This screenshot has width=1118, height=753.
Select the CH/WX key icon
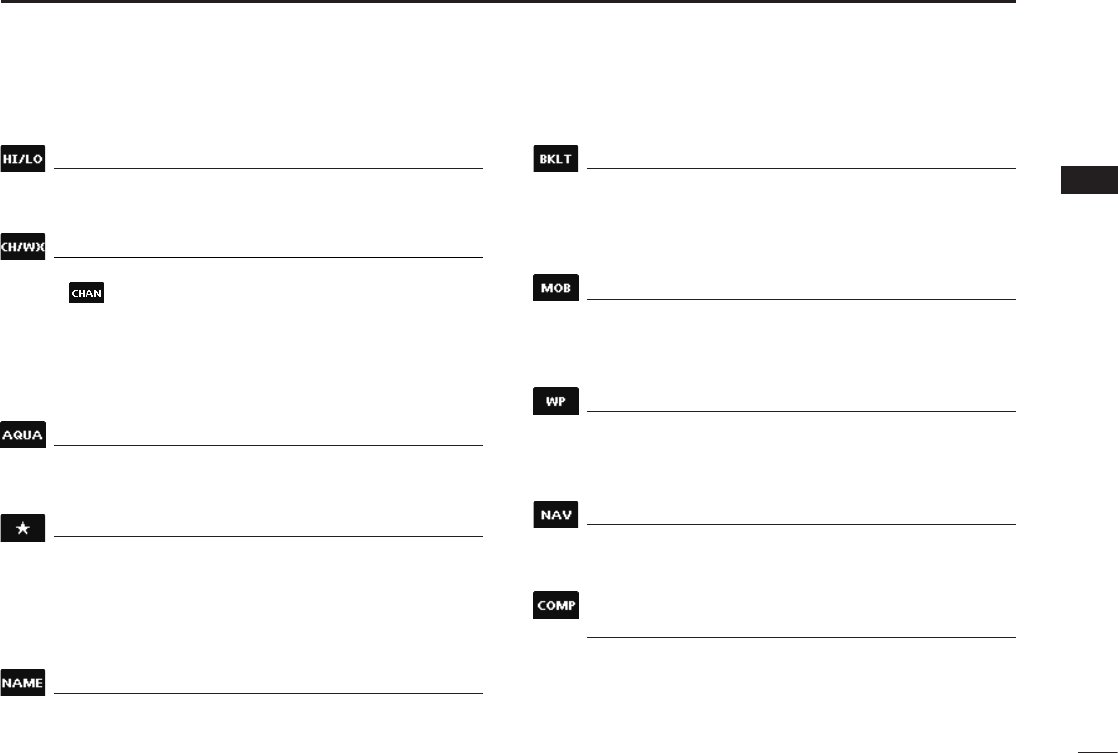[23, 247]
